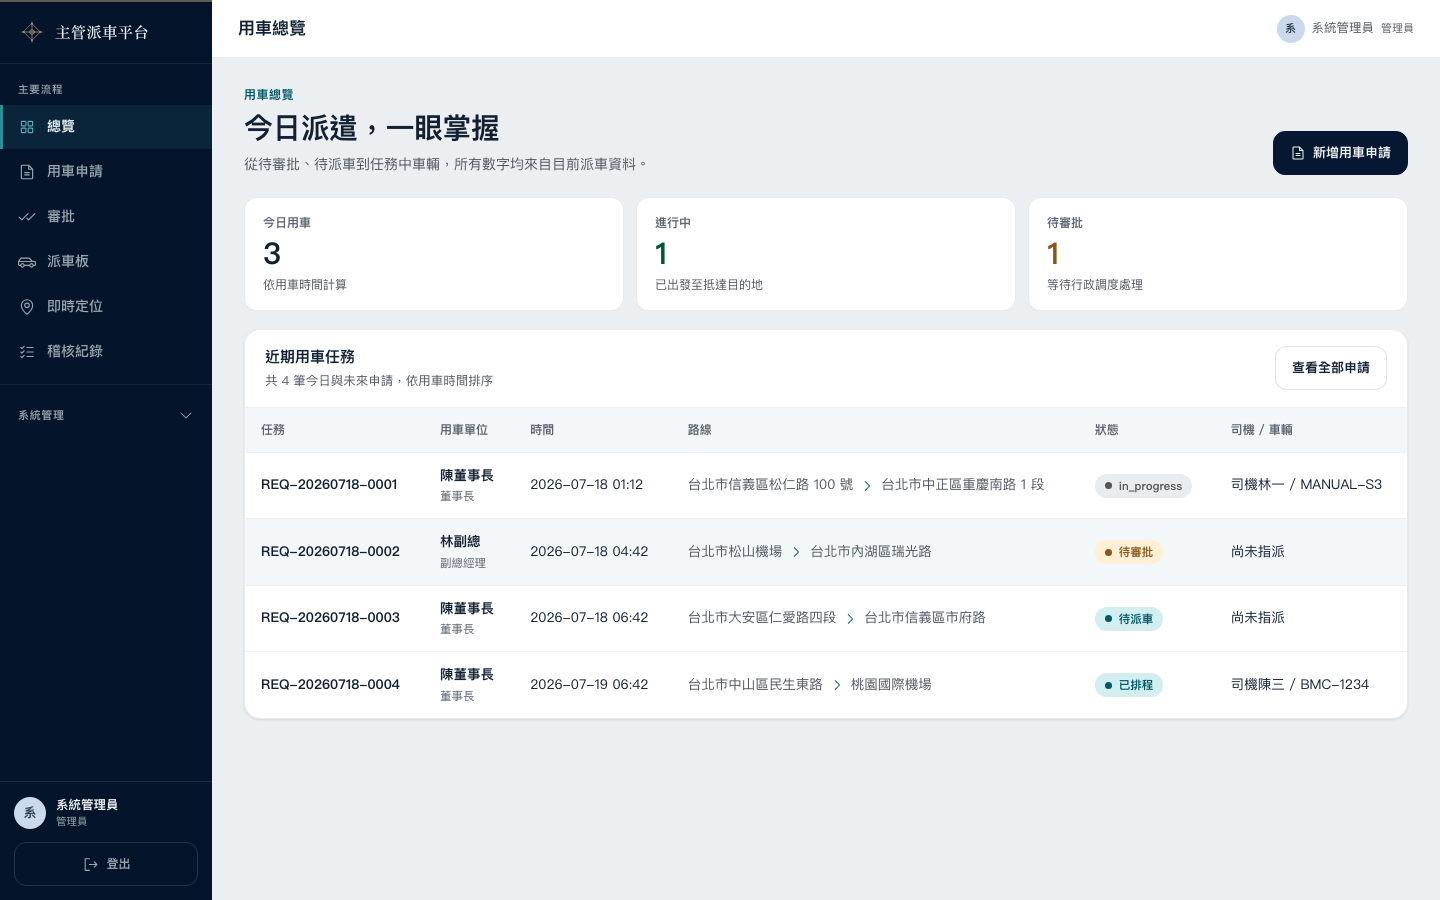Click the 待派車 status badge
The image size is (1440, 900).
point(1129,619)
